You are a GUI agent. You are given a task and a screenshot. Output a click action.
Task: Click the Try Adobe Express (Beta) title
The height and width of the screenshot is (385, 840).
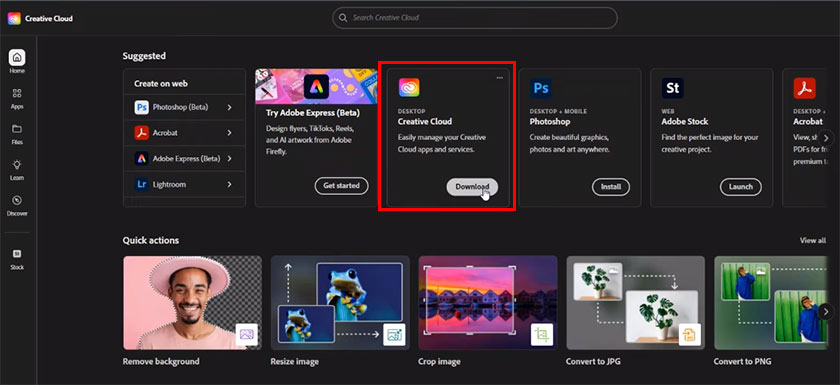[x=313, y=113]
